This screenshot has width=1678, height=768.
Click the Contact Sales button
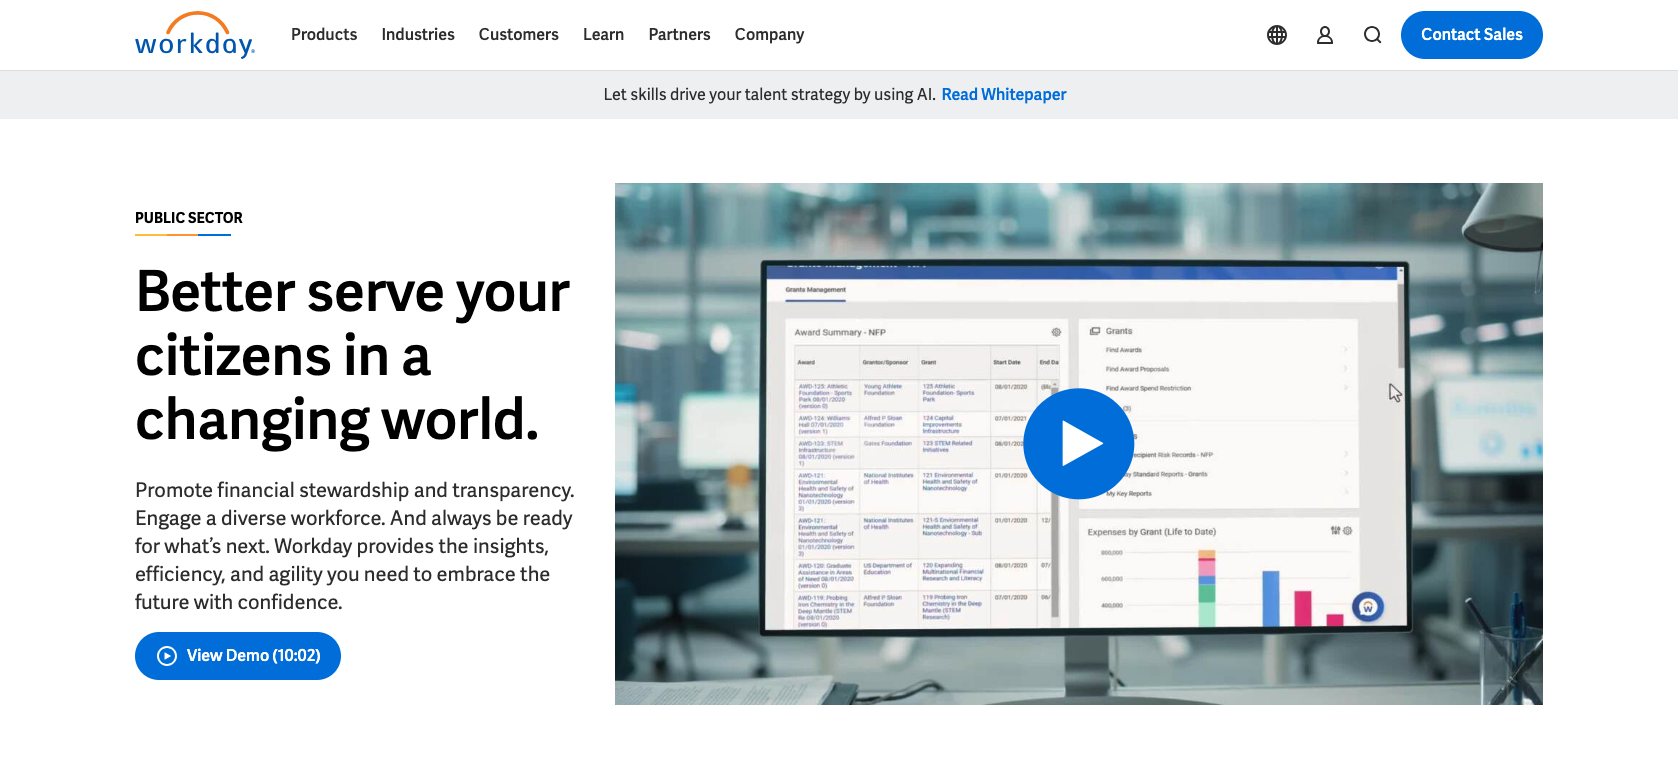(x=1472, y=35)
